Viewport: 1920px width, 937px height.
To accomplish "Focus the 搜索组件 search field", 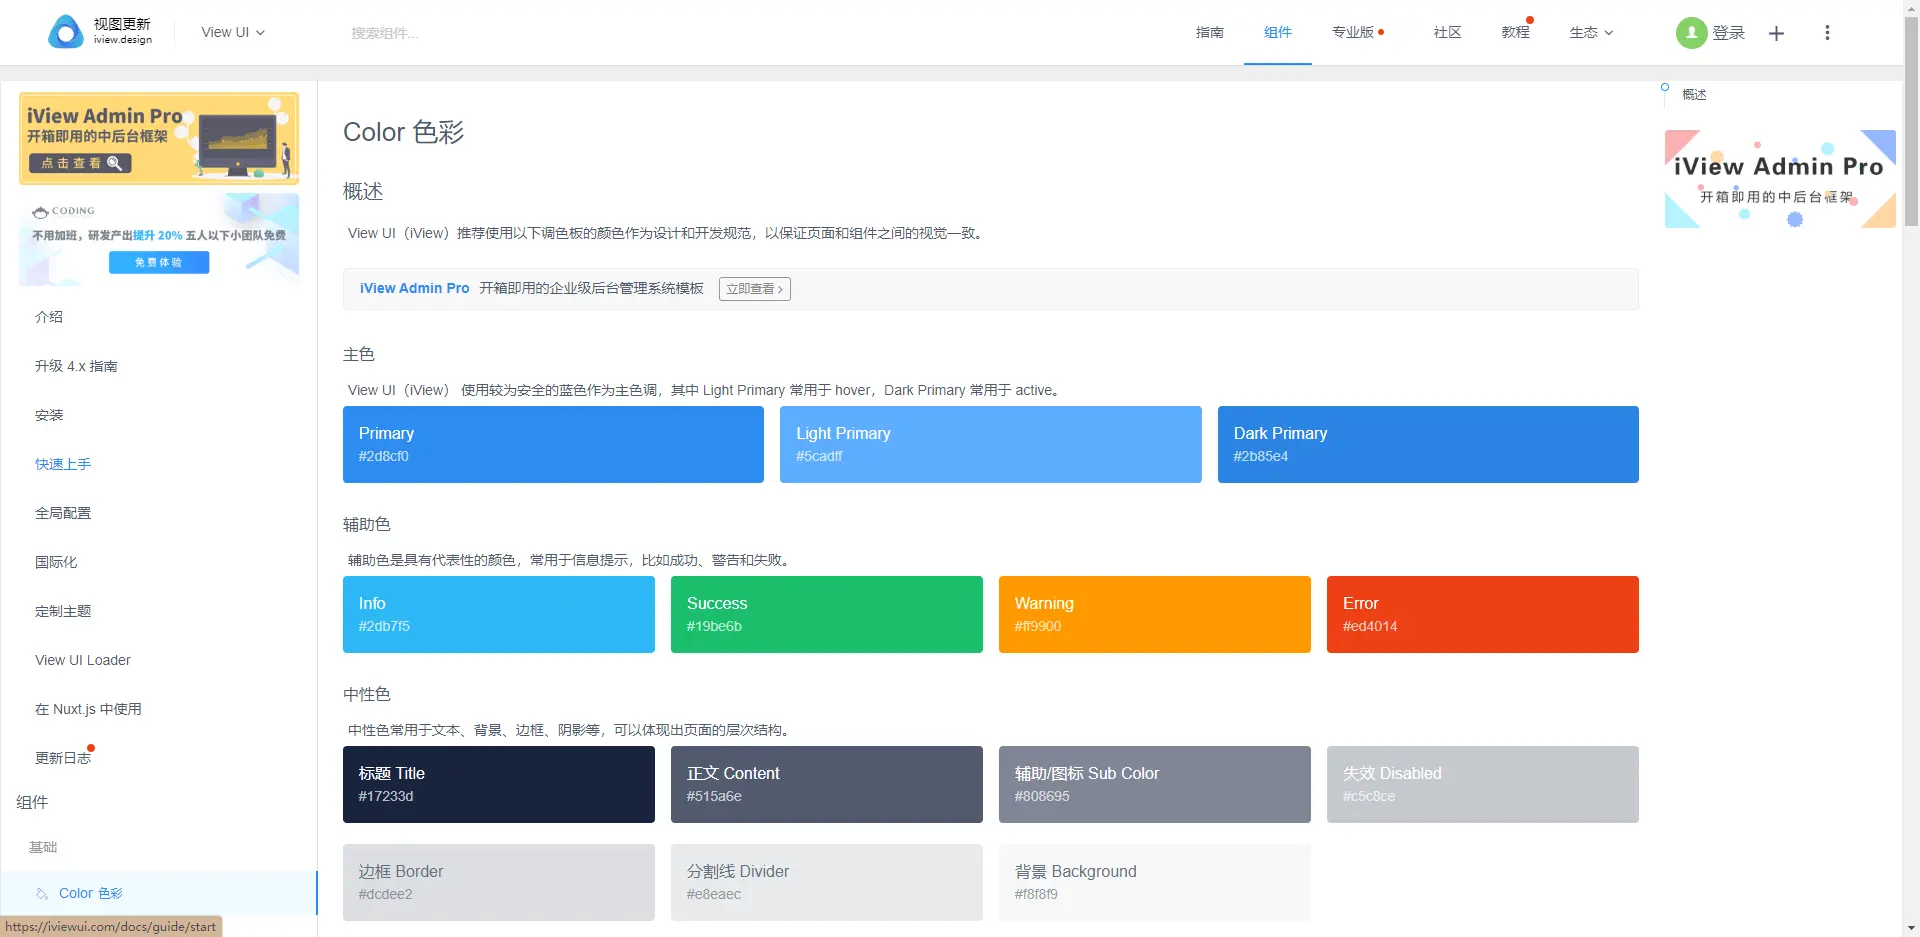I will click(x=385, y=33).
